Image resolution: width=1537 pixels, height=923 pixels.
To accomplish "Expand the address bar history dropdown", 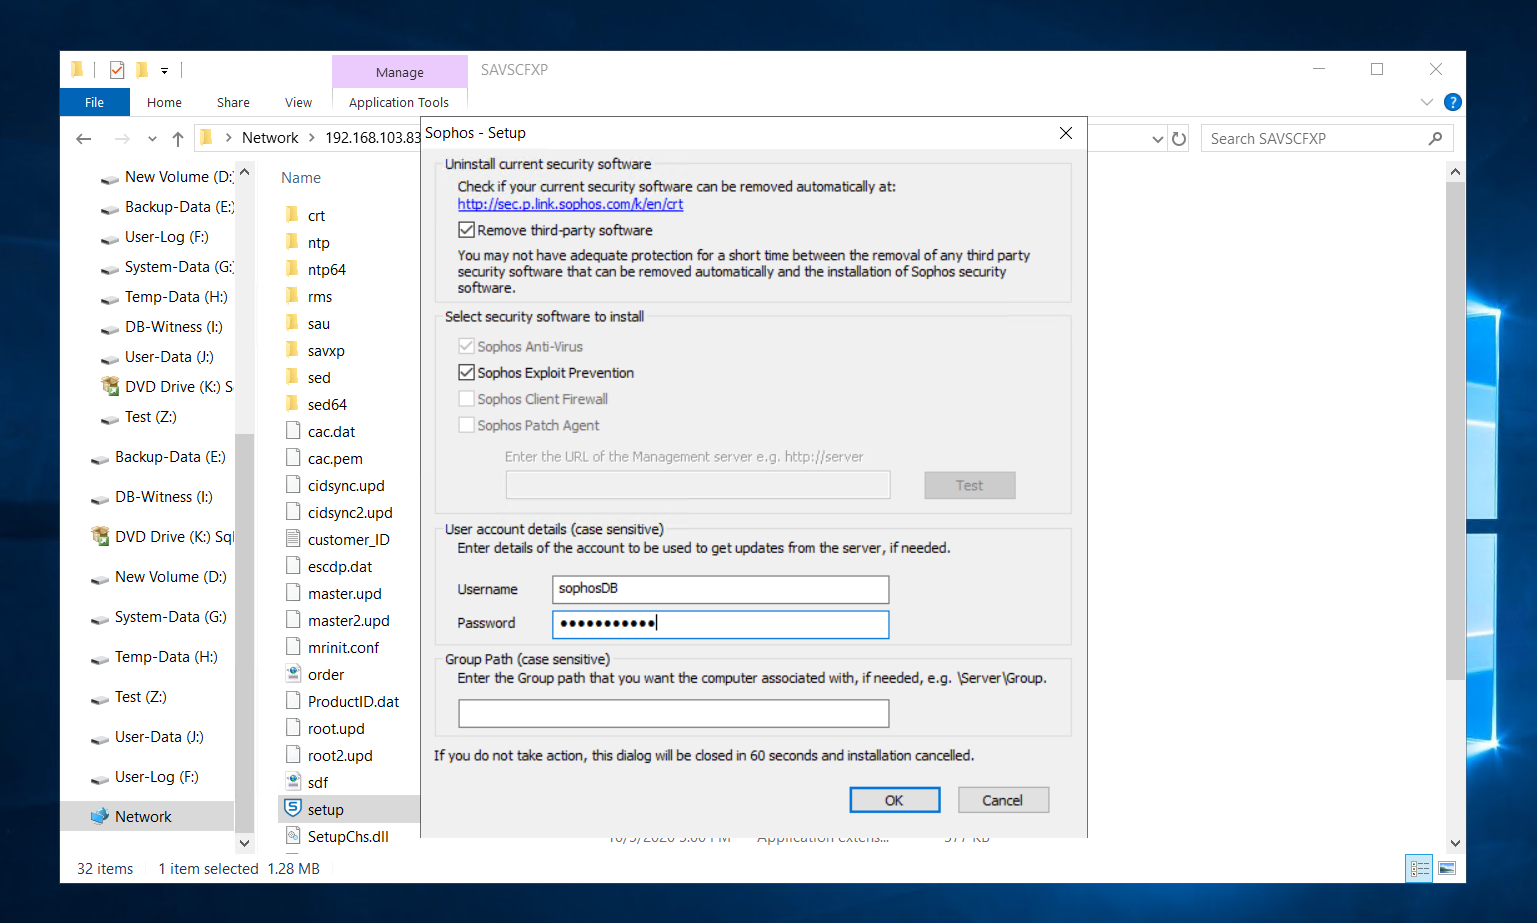I will [x=1157, y=139].
